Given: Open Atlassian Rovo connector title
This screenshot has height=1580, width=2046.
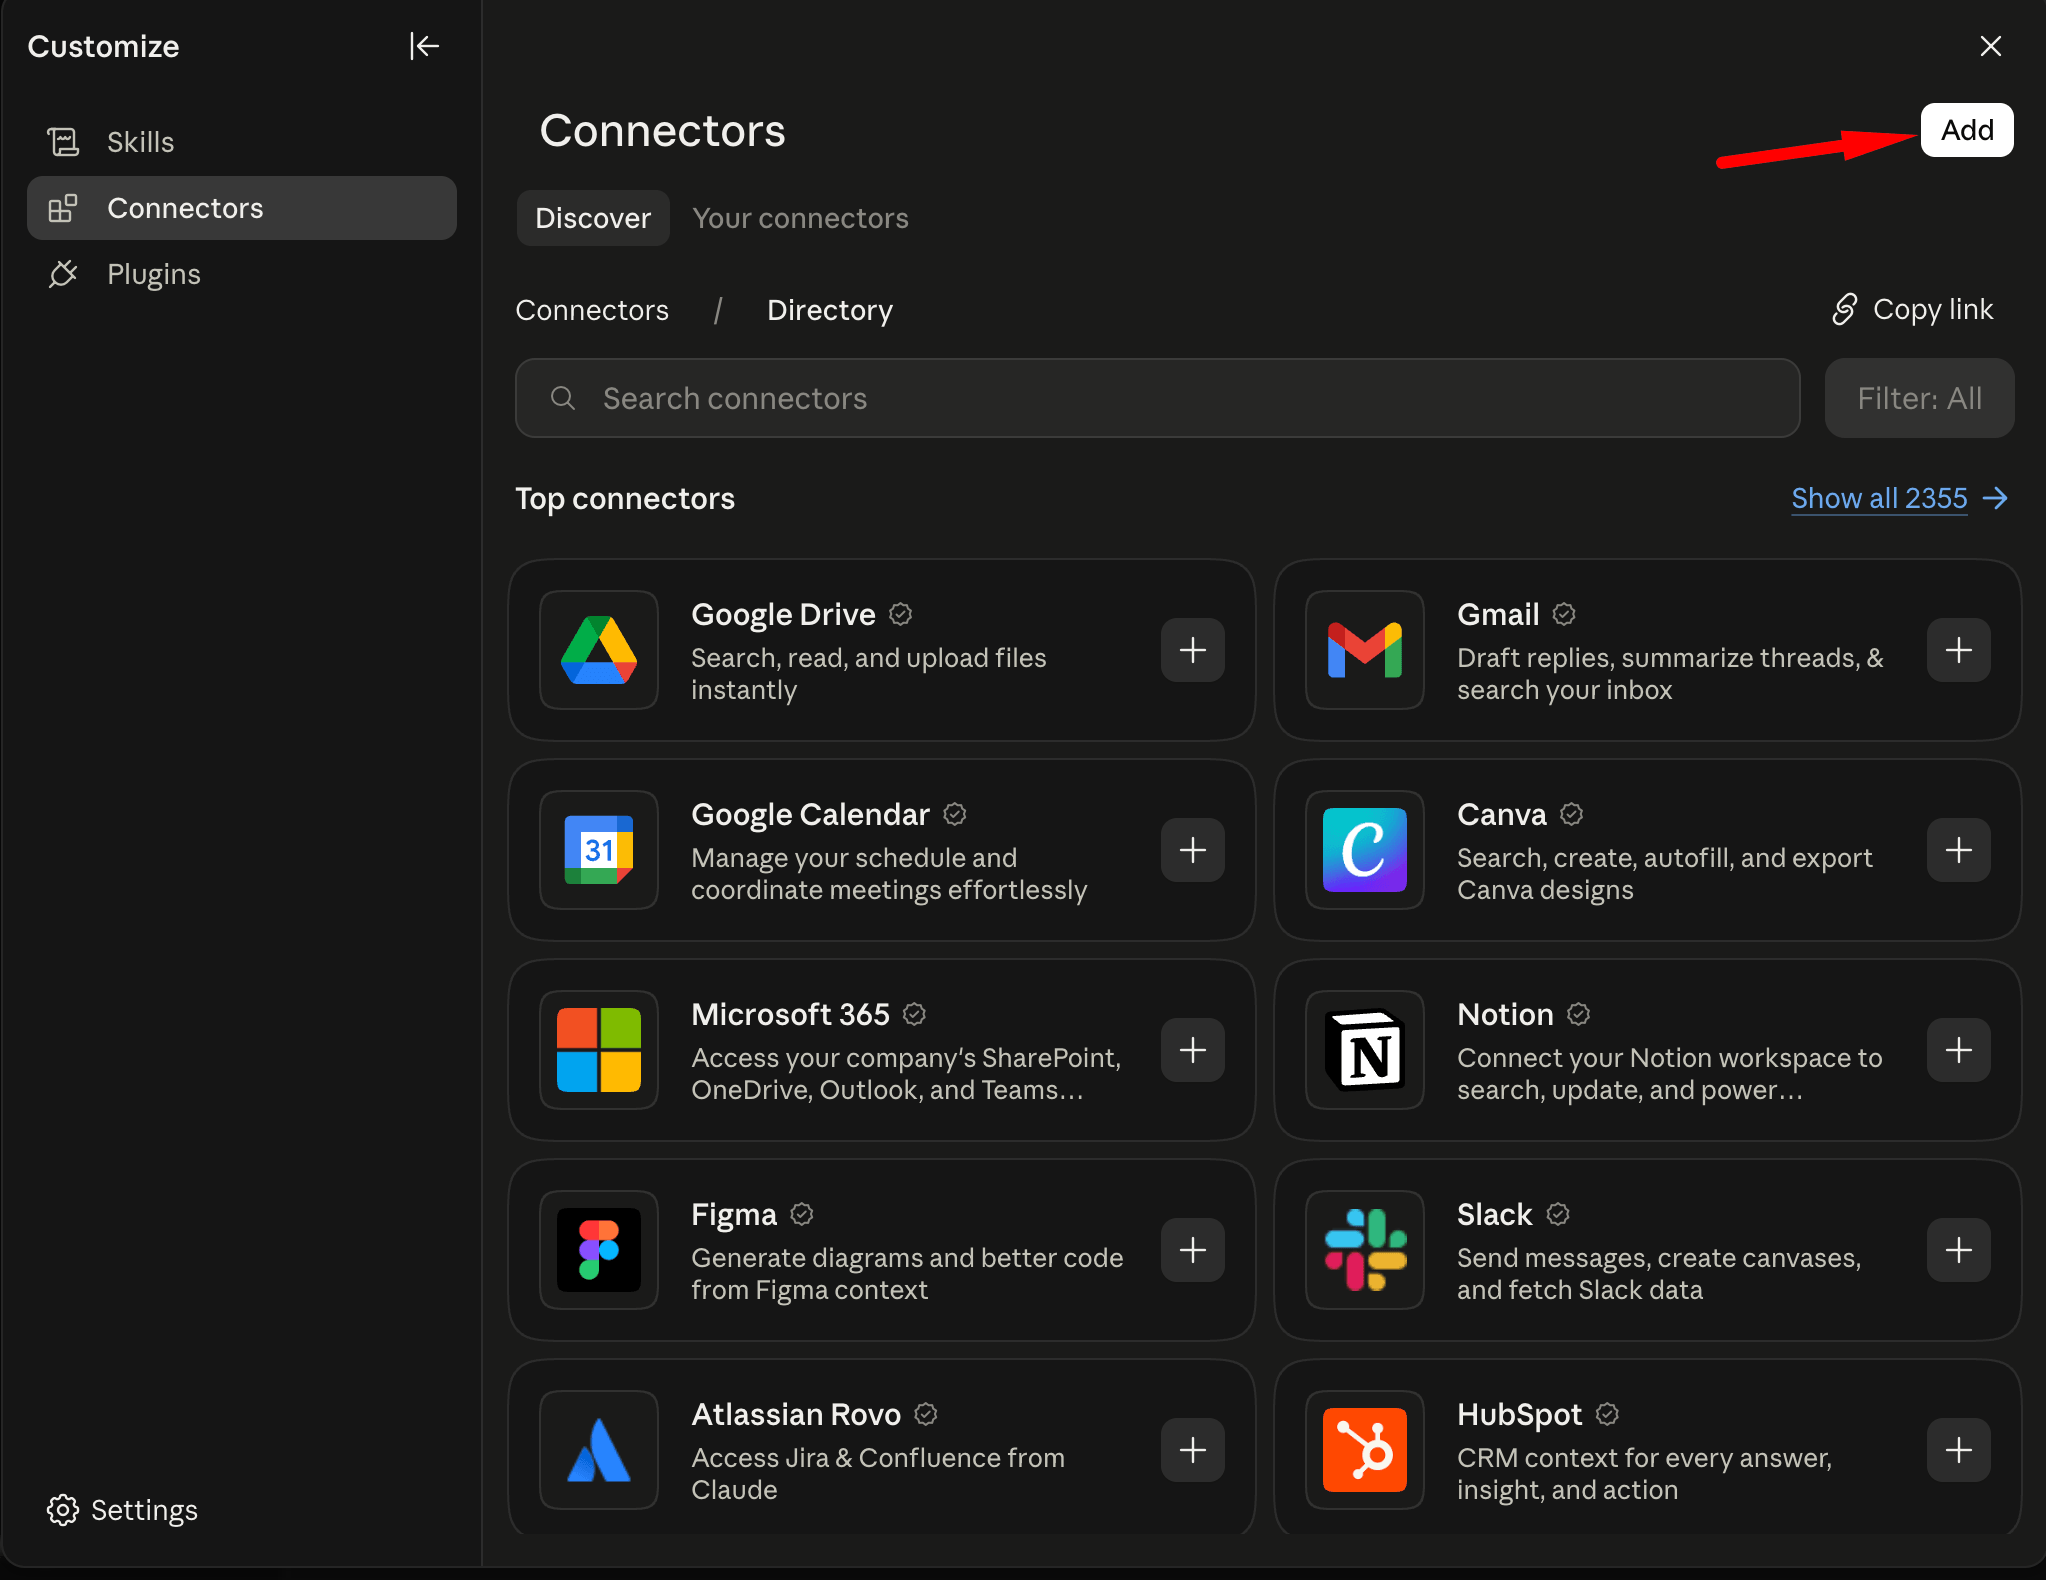Looking at the screenshot, I should point(796,1414).
